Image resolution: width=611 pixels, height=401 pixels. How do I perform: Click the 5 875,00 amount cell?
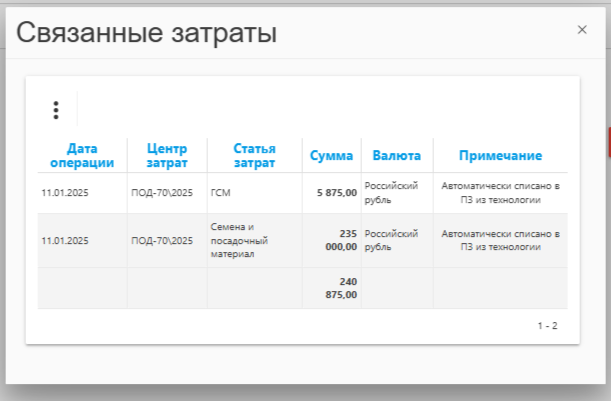336,193
